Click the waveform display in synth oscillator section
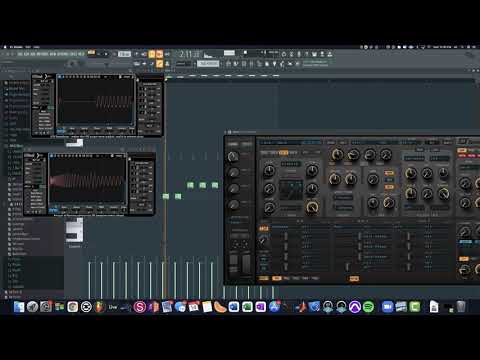480x360 pixels. point(291,190)
